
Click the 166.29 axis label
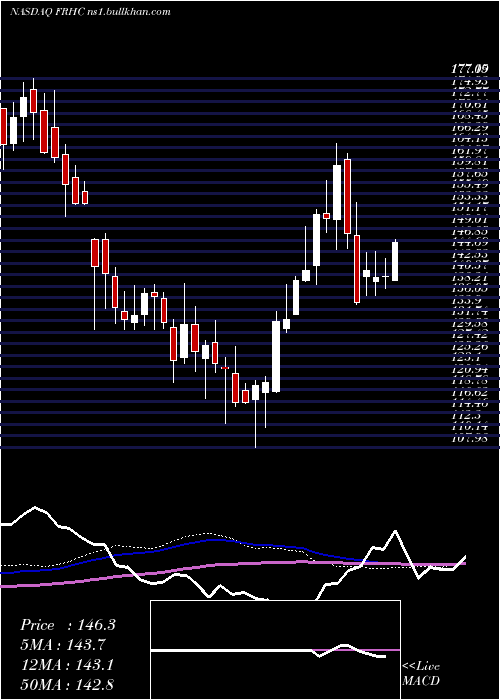(x=469, y=128)
